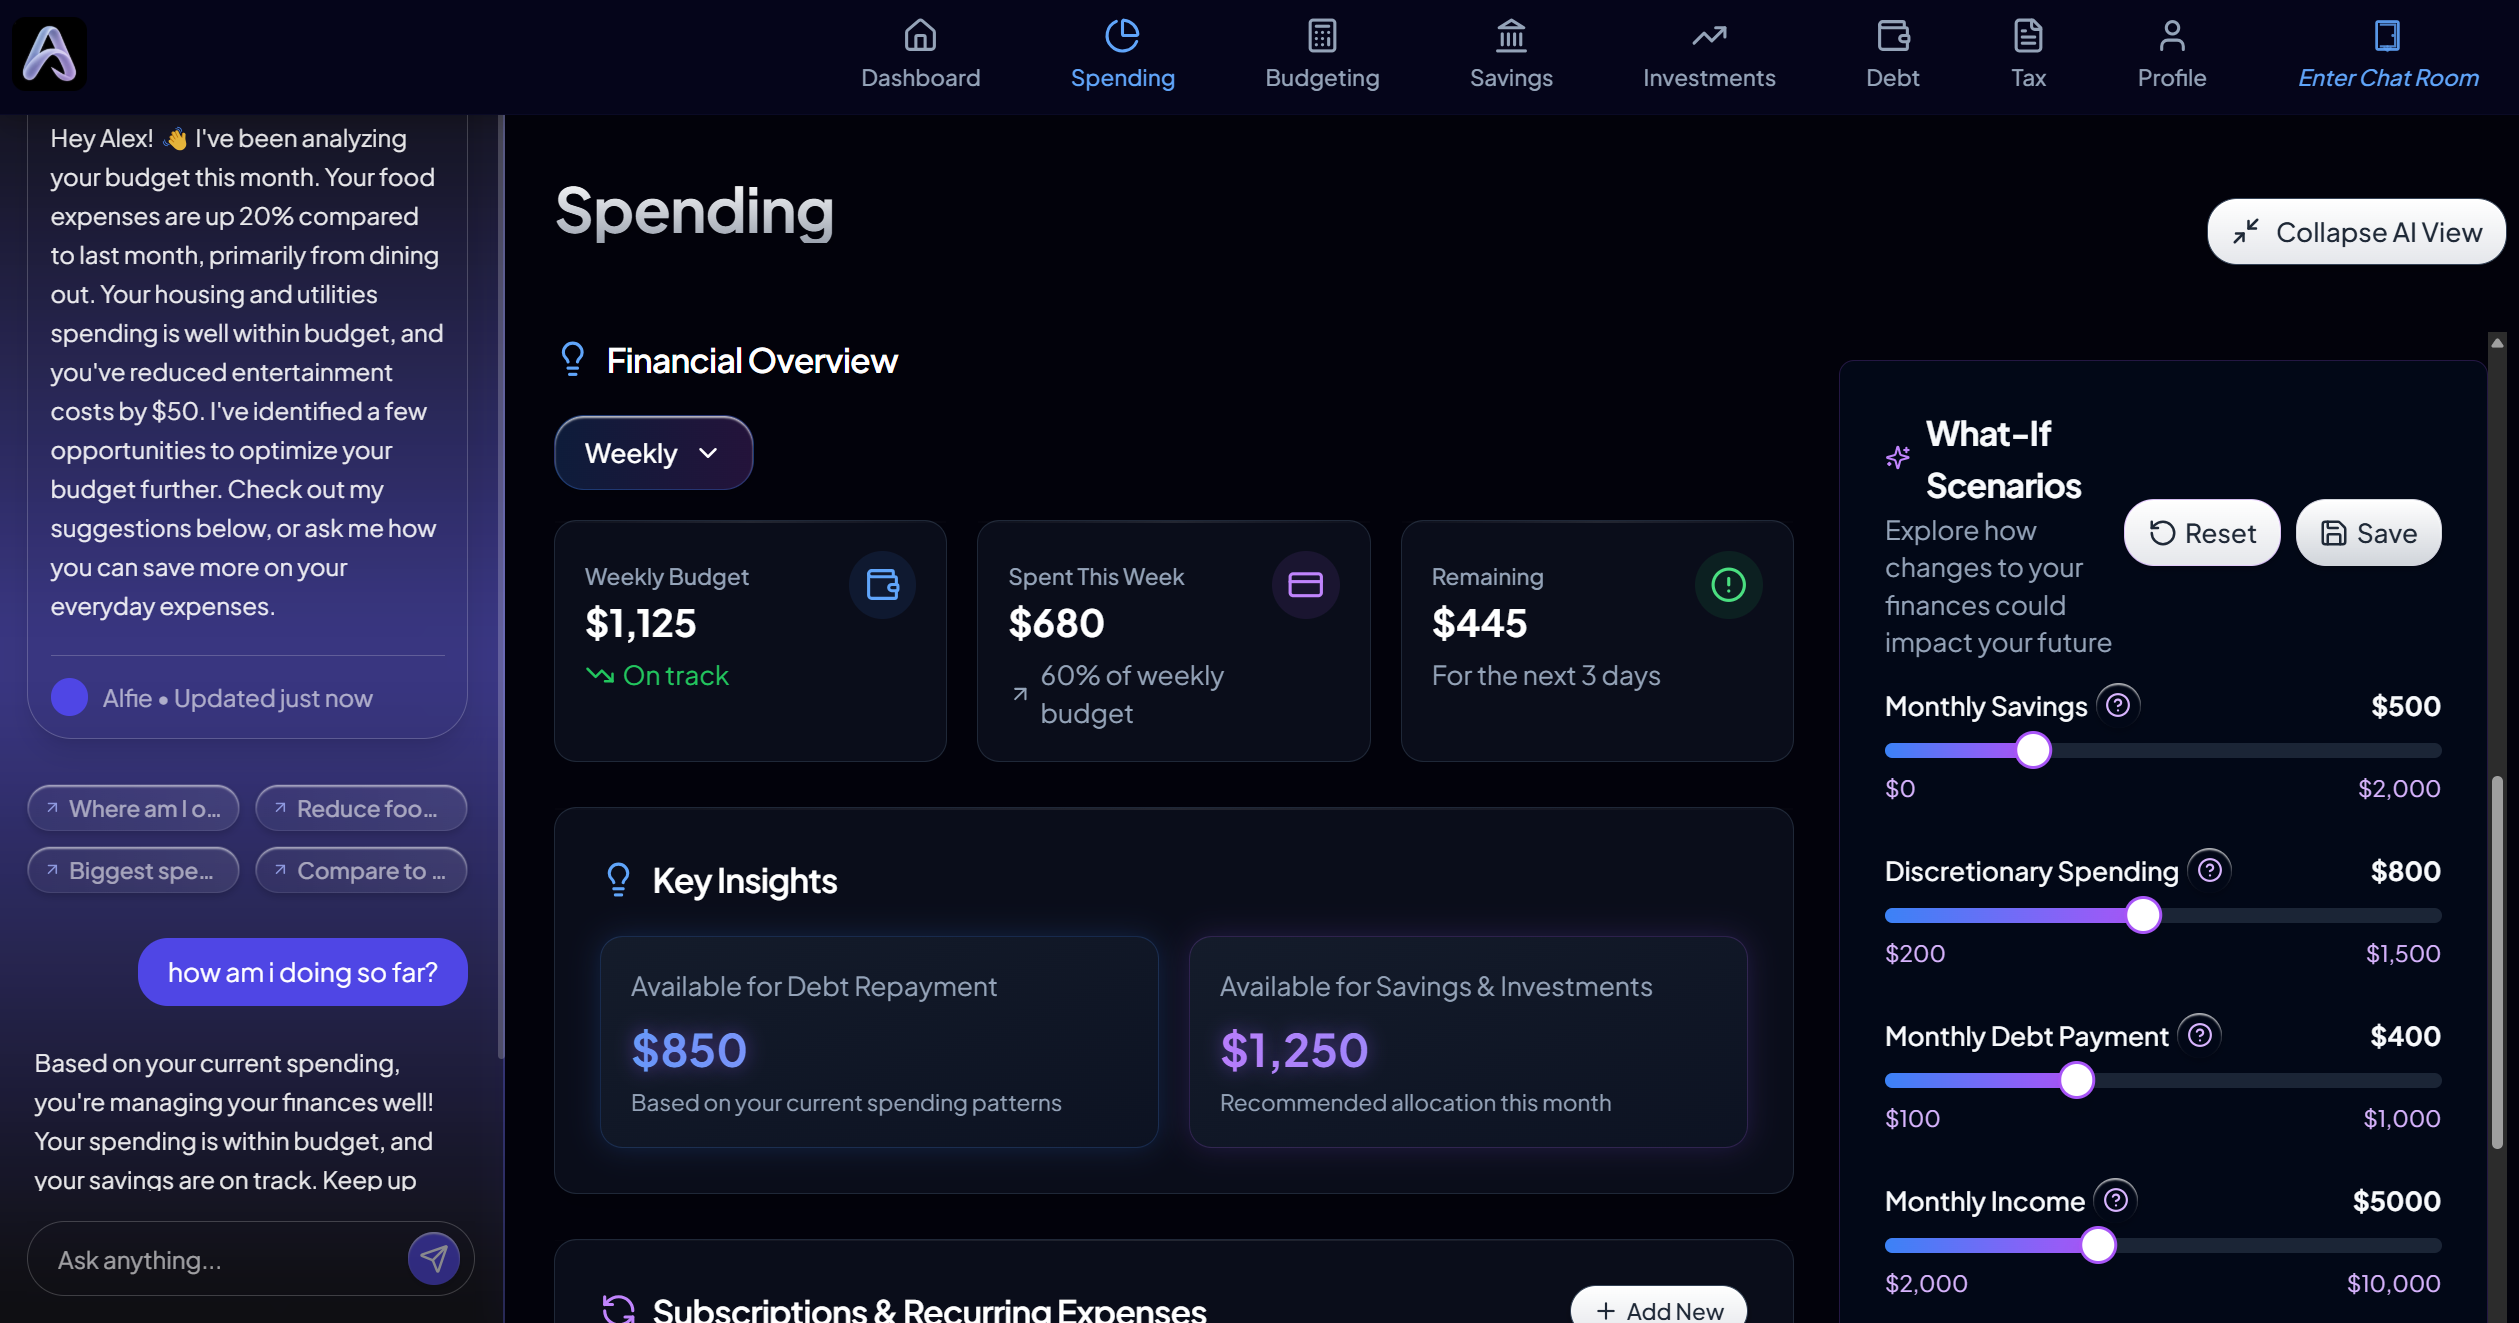
Task: Click 'Alfie • Updated just now' text
Action: (x=237, y=698)
